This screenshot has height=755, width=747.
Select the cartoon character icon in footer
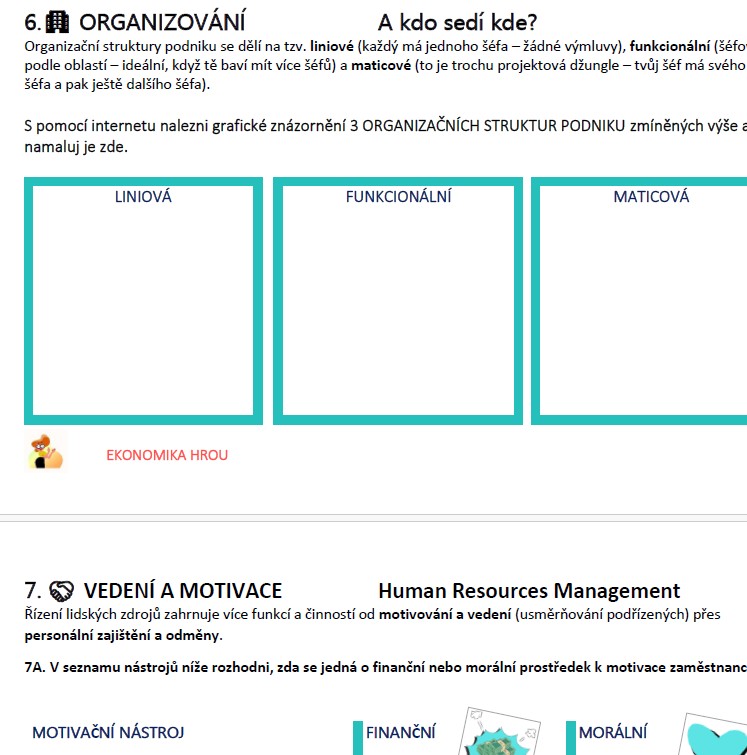(44, 453)
